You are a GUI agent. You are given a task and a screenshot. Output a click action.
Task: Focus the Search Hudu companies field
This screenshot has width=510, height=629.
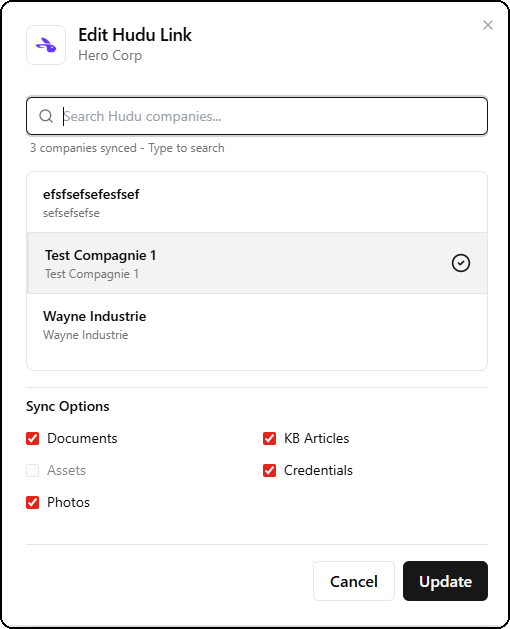coord(257,116)
